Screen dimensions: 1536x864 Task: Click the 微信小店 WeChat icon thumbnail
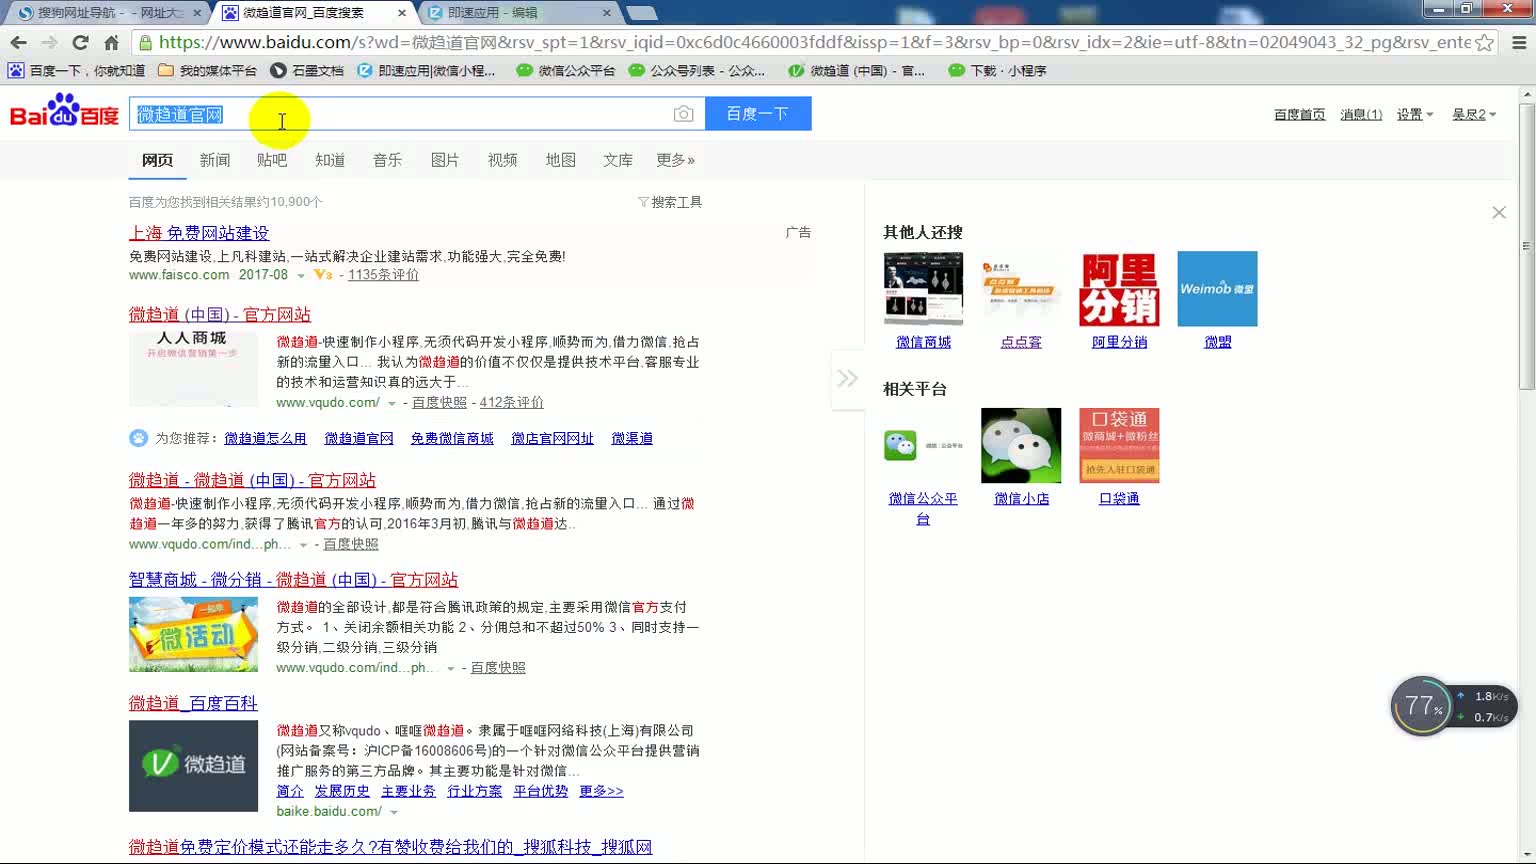(x=1021, y=445)
